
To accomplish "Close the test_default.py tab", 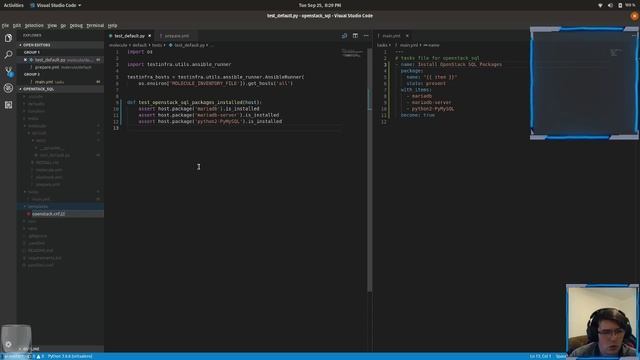I will click(149, 36).
